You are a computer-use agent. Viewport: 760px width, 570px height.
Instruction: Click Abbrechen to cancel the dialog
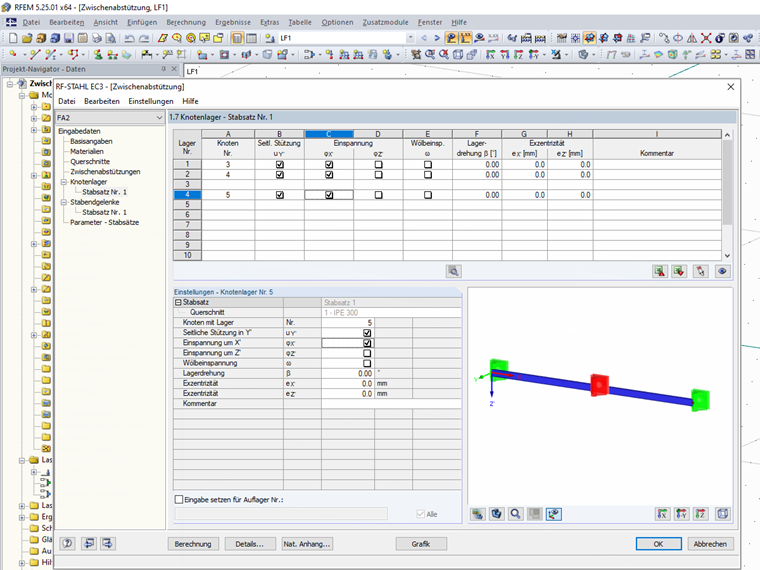(710, 544)
